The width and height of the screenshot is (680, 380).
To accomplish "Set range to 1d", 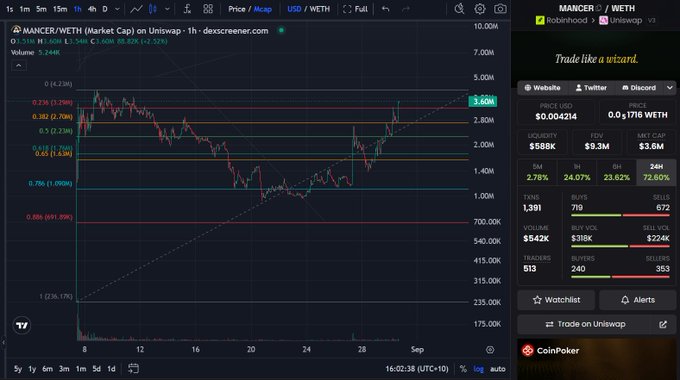I will click(x=111, y=369).
